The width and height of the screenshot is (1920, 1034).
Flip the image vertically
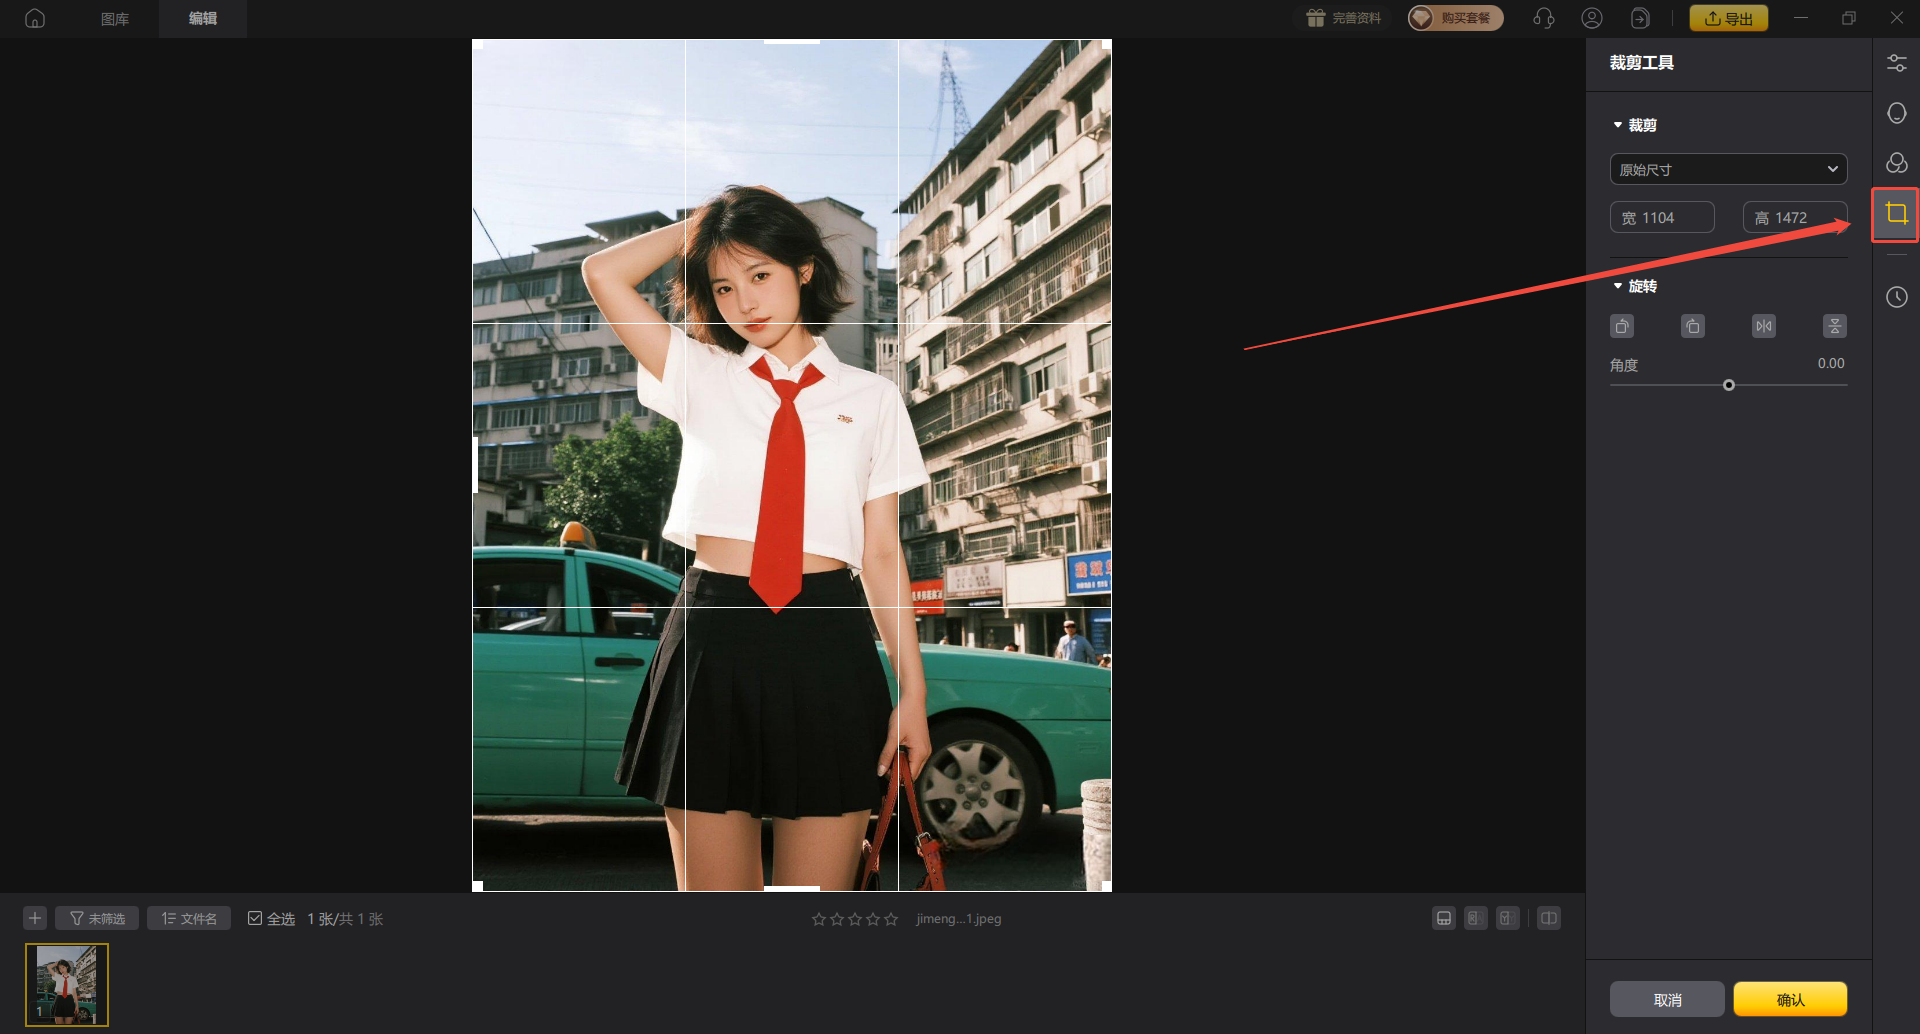point(1834,326)
